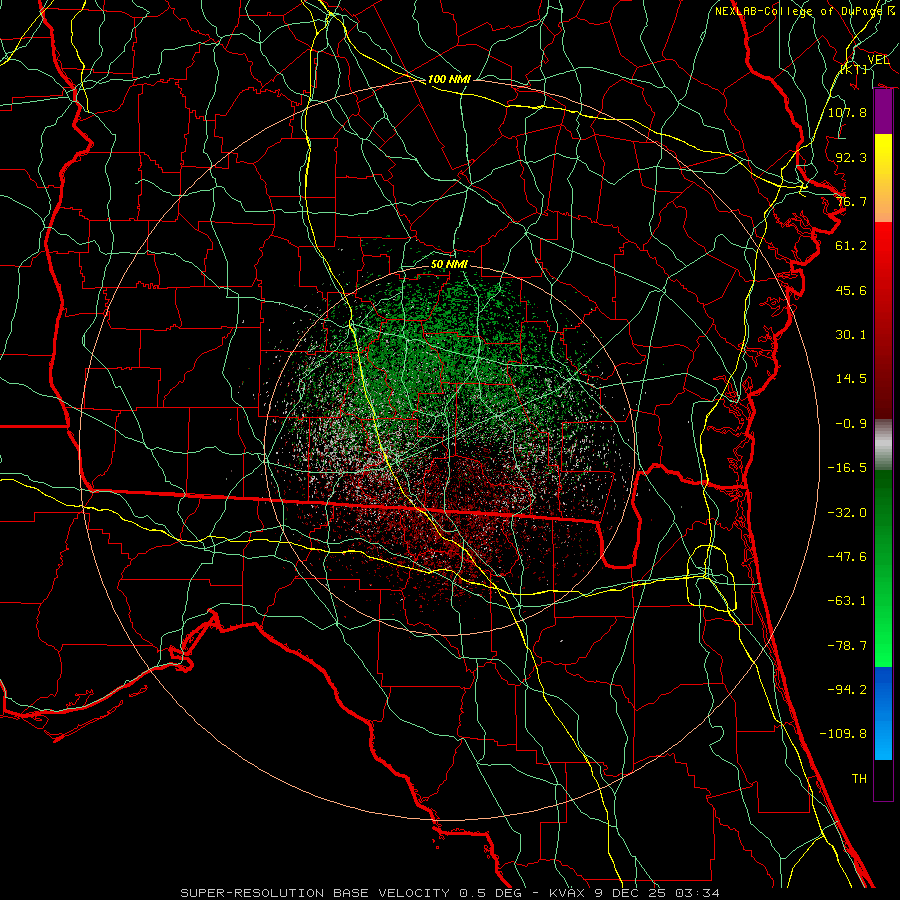900x900 pixels.
Task: Click the 50 NMI range ring label
Action: click(x=449, y=265)
